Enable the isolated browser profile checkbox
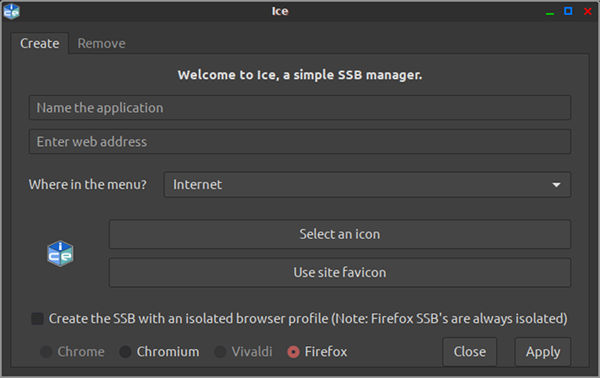Viewport: 600px width, 378px height. (37, 318)
